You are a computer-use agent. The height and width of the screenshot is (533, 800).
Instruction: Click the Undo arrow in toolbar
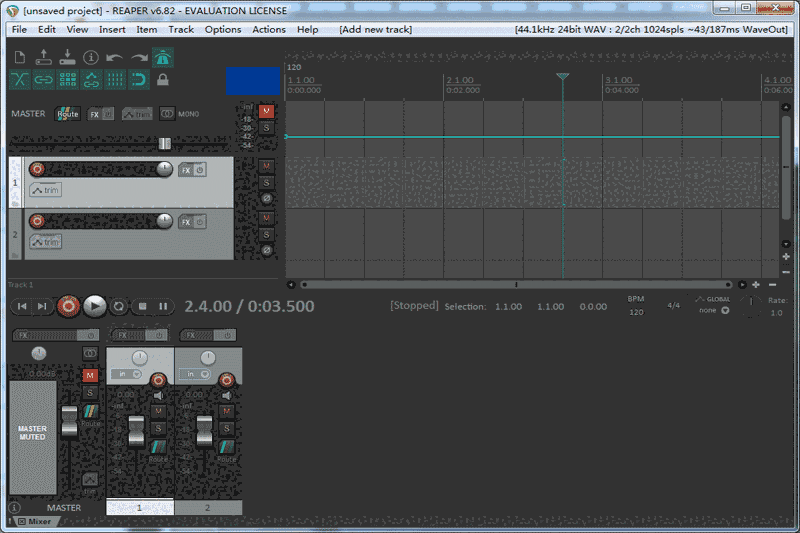point(115,57)
